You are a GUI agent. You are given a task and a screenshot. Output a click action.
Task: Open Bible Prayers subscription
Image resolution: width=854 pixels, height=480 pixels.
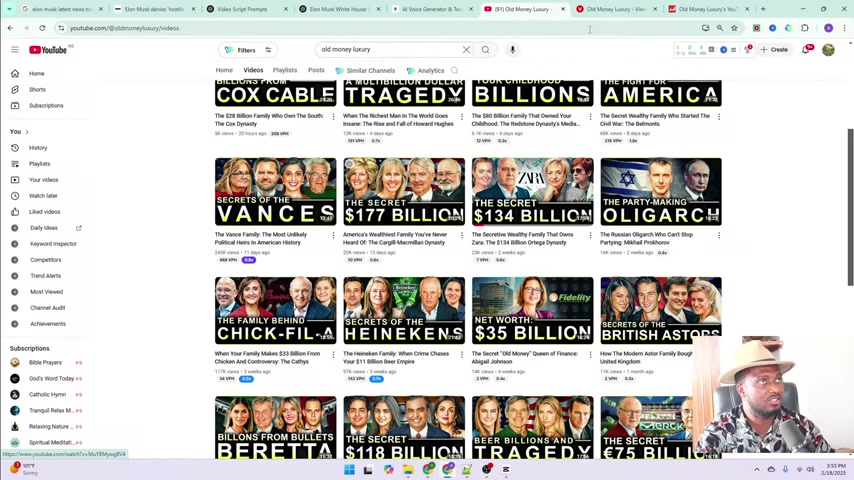[45, 362]
